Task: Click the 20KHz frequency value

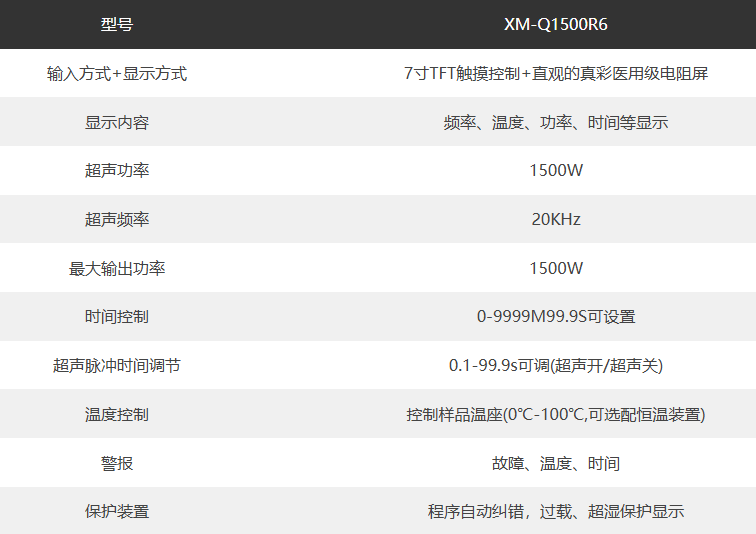Action: coord(556,220)
